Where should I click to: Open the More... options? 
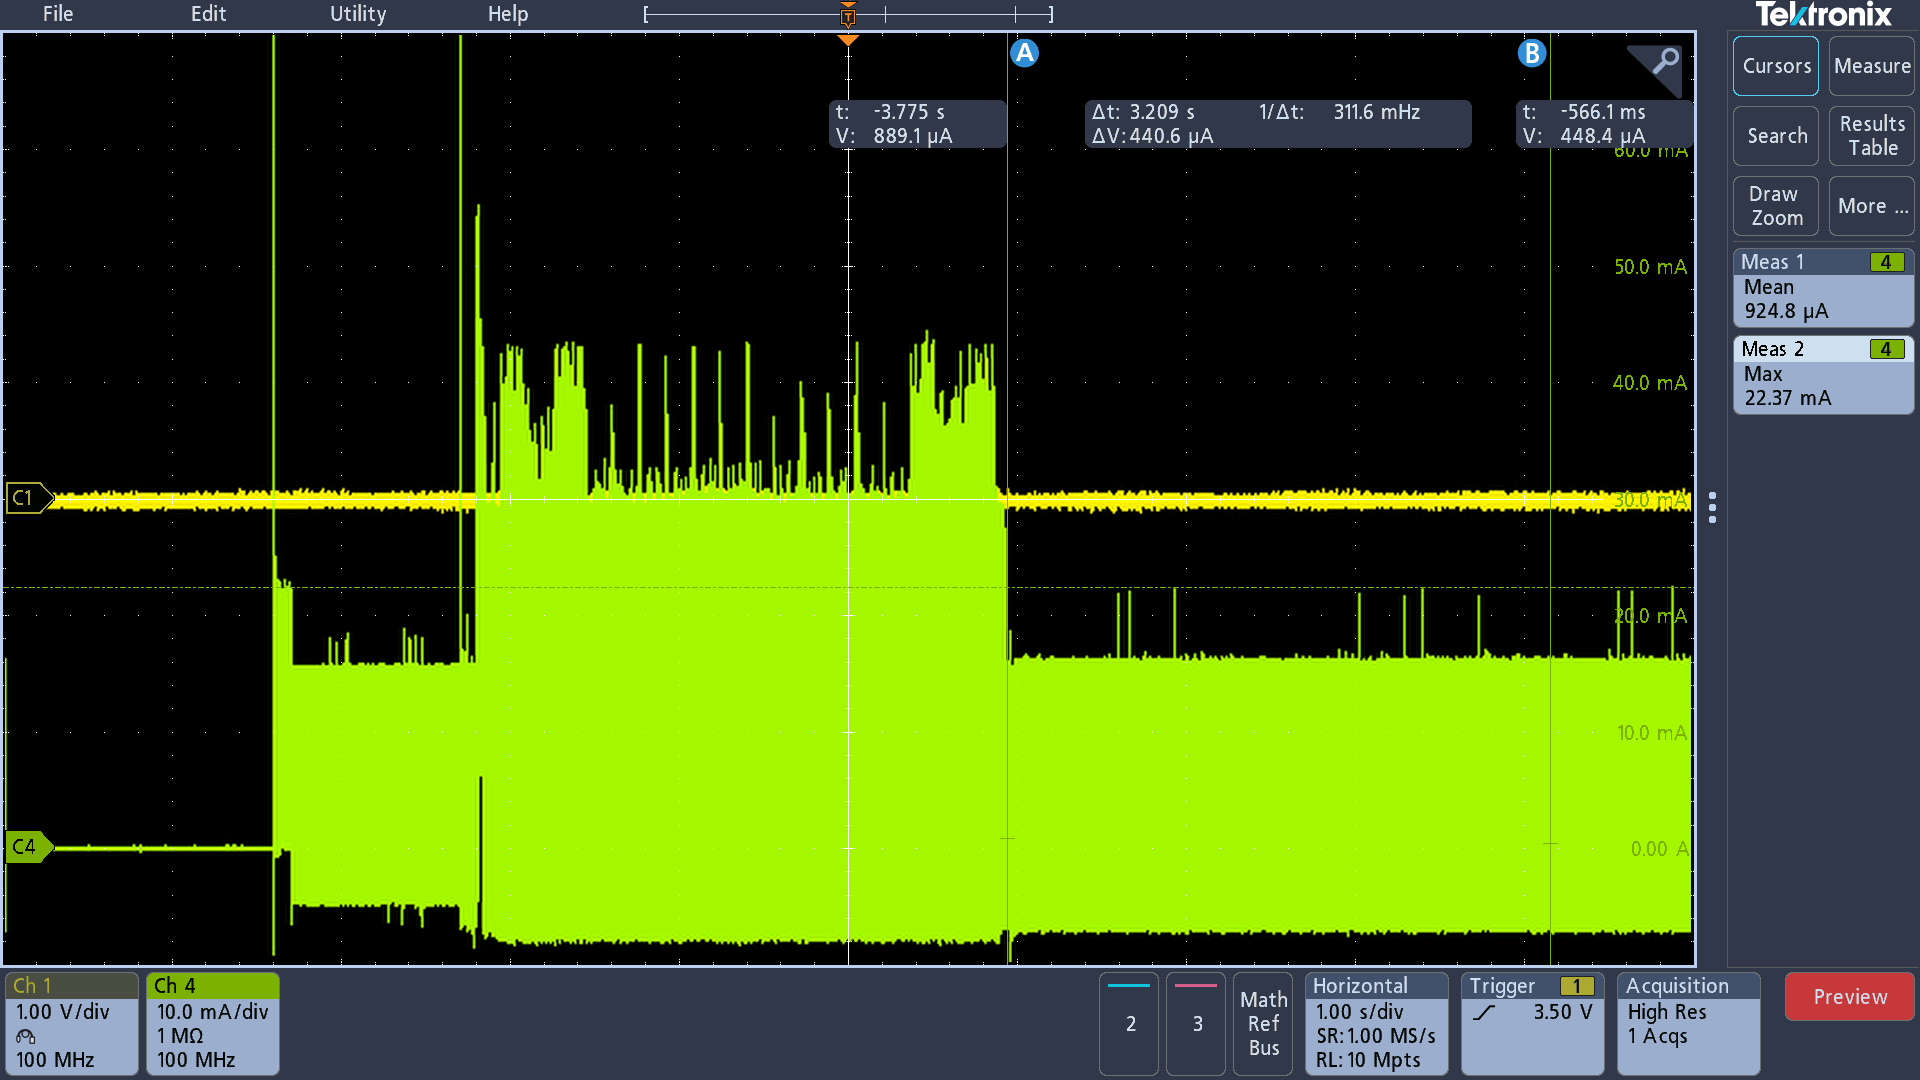coord(1872,206)
